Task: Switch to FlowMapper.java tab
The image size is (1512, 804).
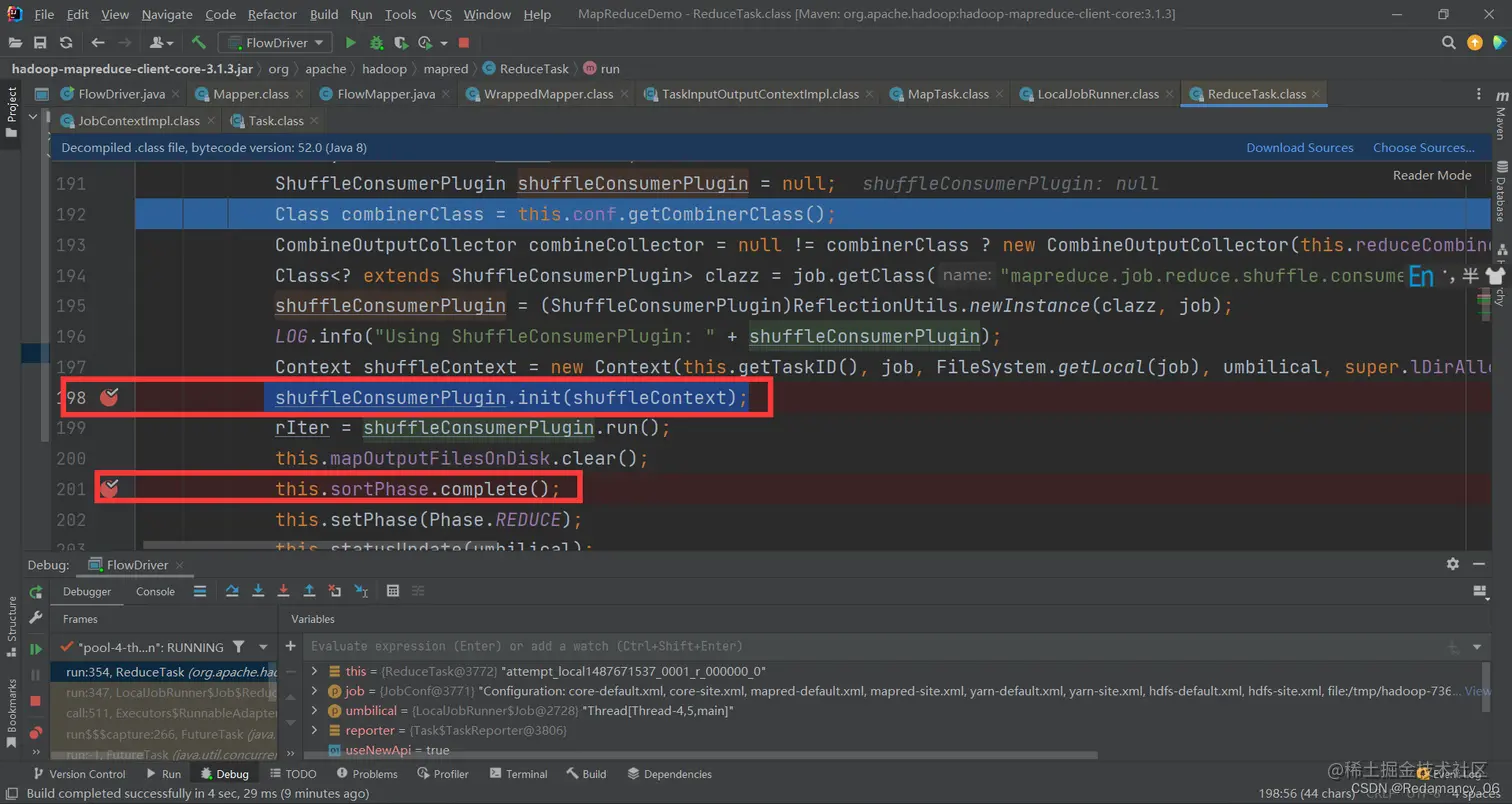Action: click(386, 94)
